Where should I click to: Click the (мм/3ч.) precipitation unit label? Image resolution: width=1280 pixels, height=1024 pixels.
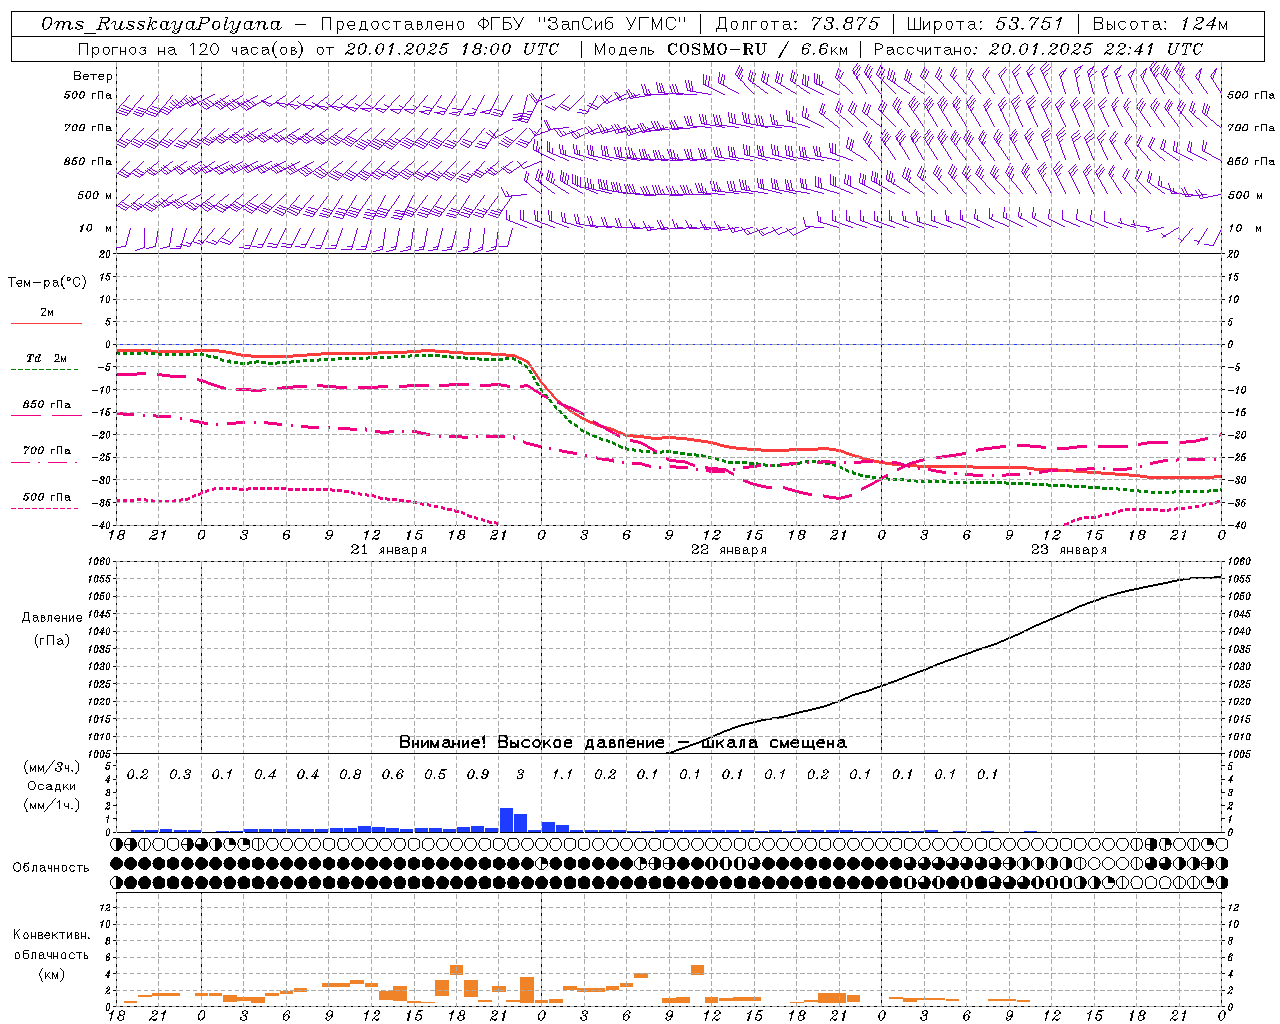tap(51, 767)
